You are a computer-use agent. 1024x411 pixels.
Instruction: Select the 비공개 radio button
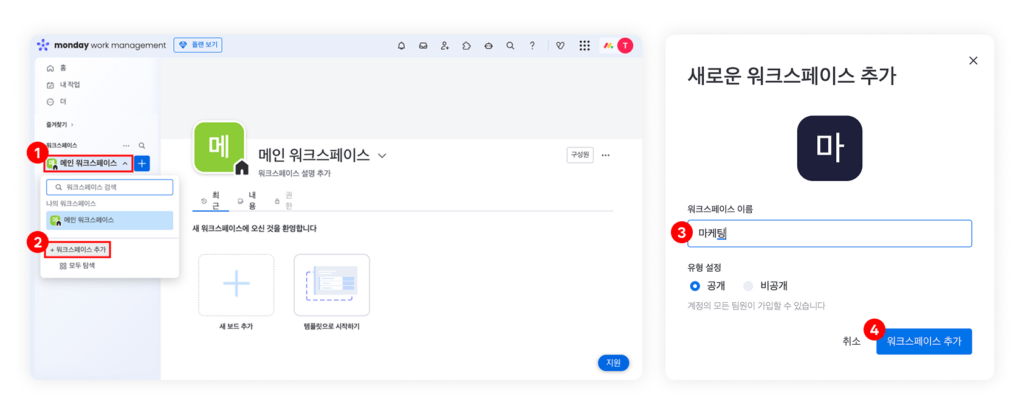click(747, 285)
